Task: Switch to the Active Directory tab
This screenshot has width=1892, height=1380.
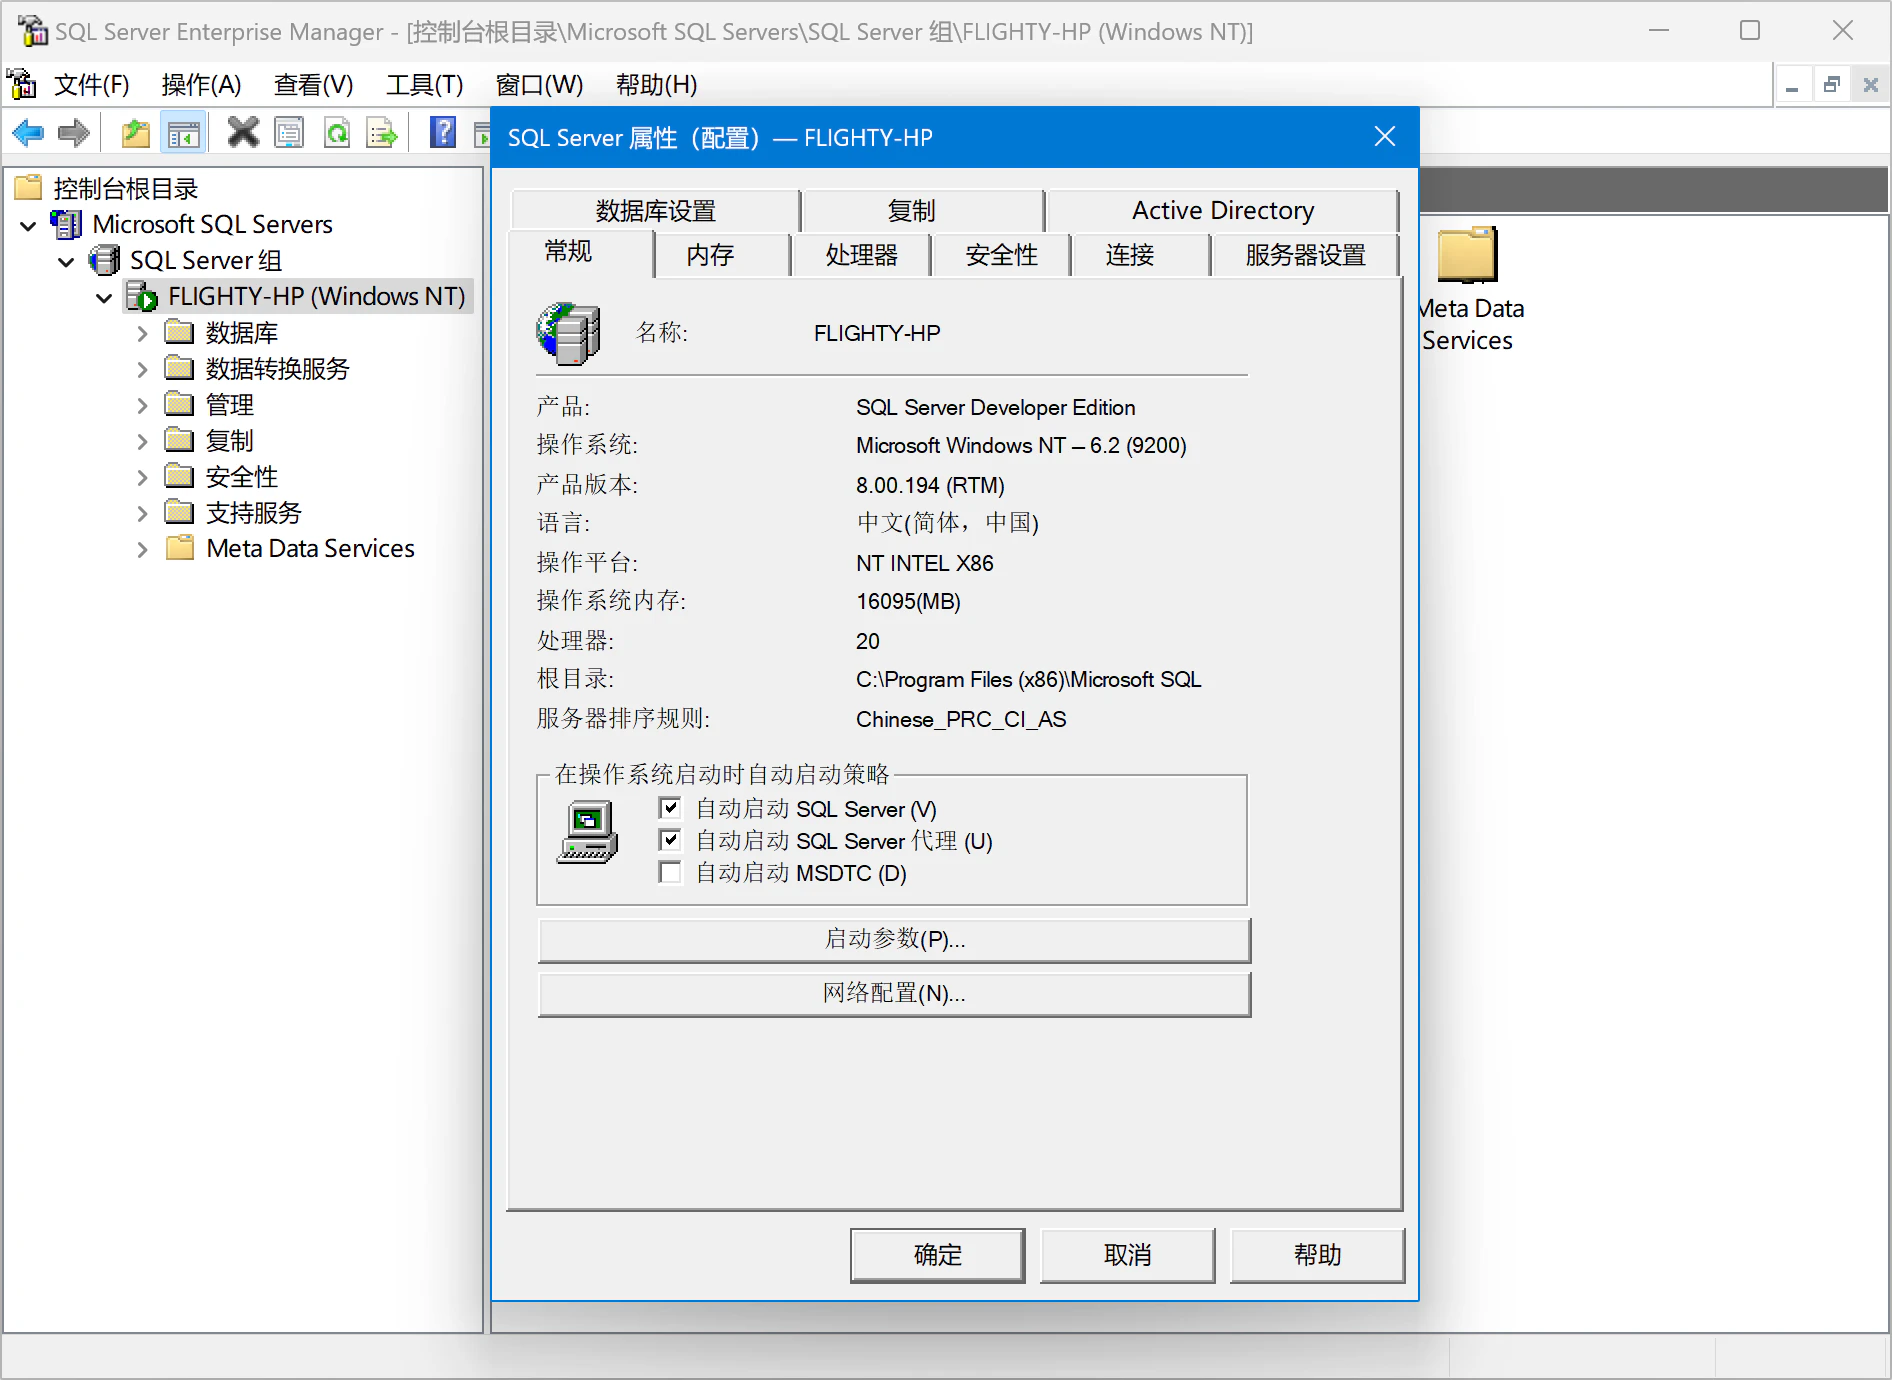Action: tap(1222, 211)
